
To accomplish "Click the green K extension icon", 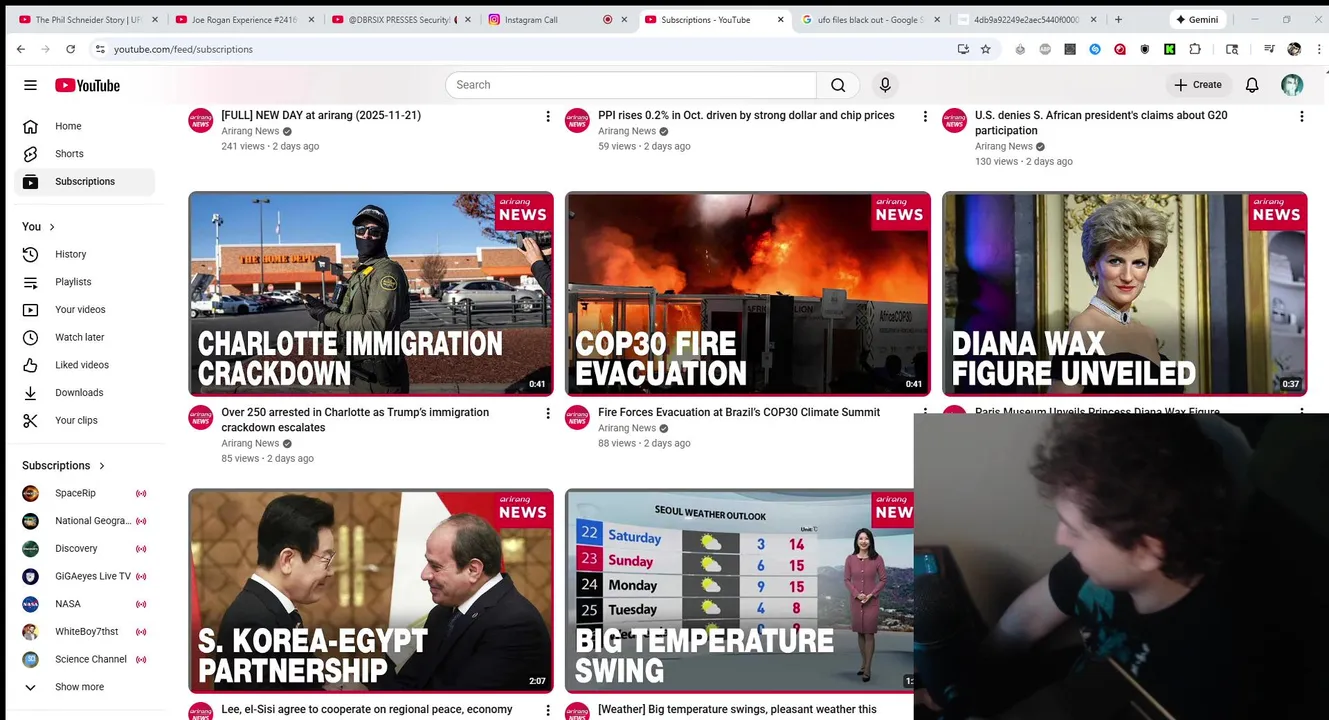I will tap(1170, 49).
